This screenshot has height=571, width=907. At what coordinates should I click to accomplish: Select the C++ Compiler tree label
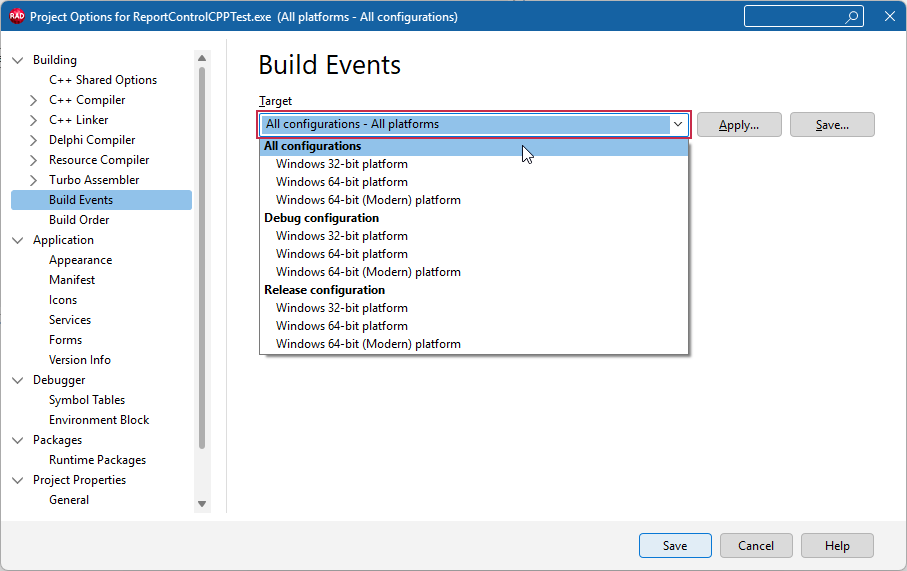coord(87,100)
